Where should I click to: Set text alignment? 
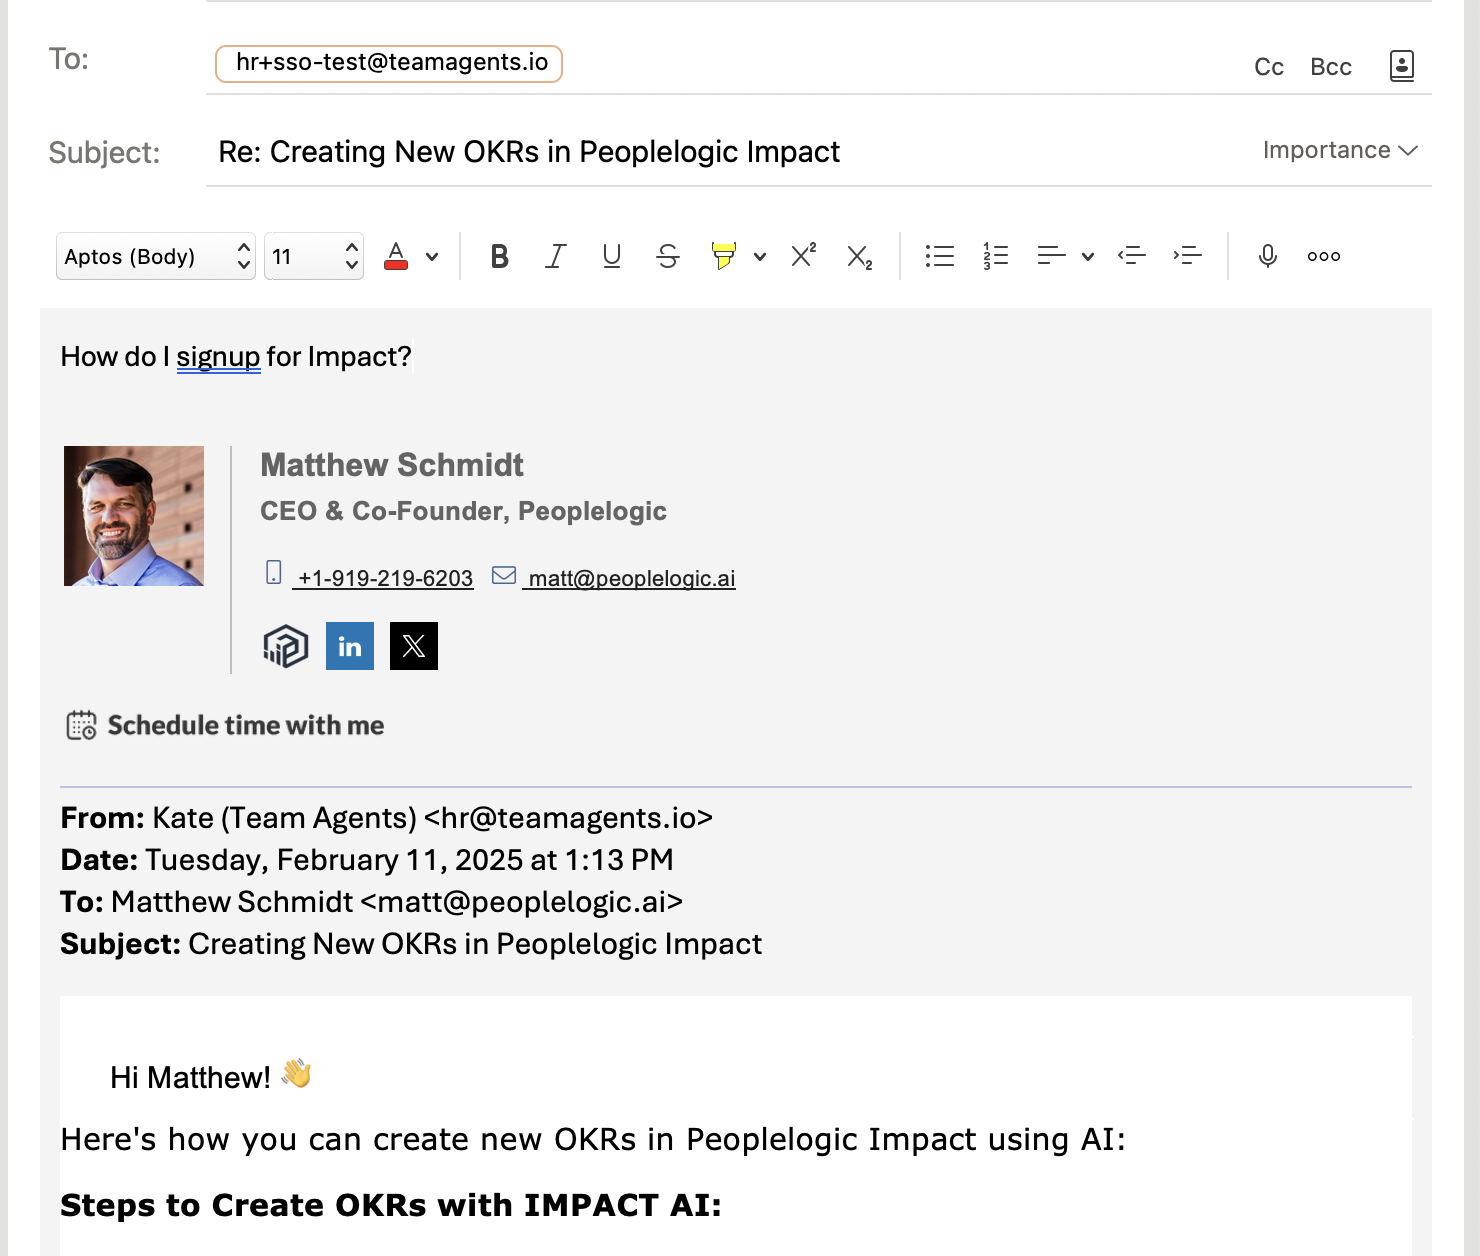tap(1051, 257)
